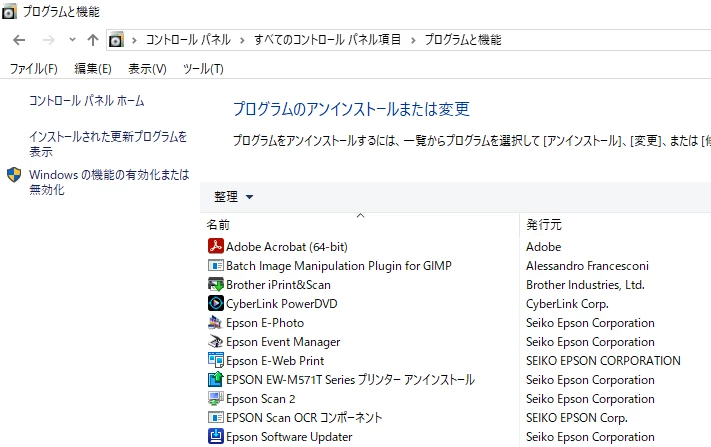Viewport: 711px width, 447px height.
Task: Click the プログラムと機能 breadcrumb
Action: click(x=463, y=40)
